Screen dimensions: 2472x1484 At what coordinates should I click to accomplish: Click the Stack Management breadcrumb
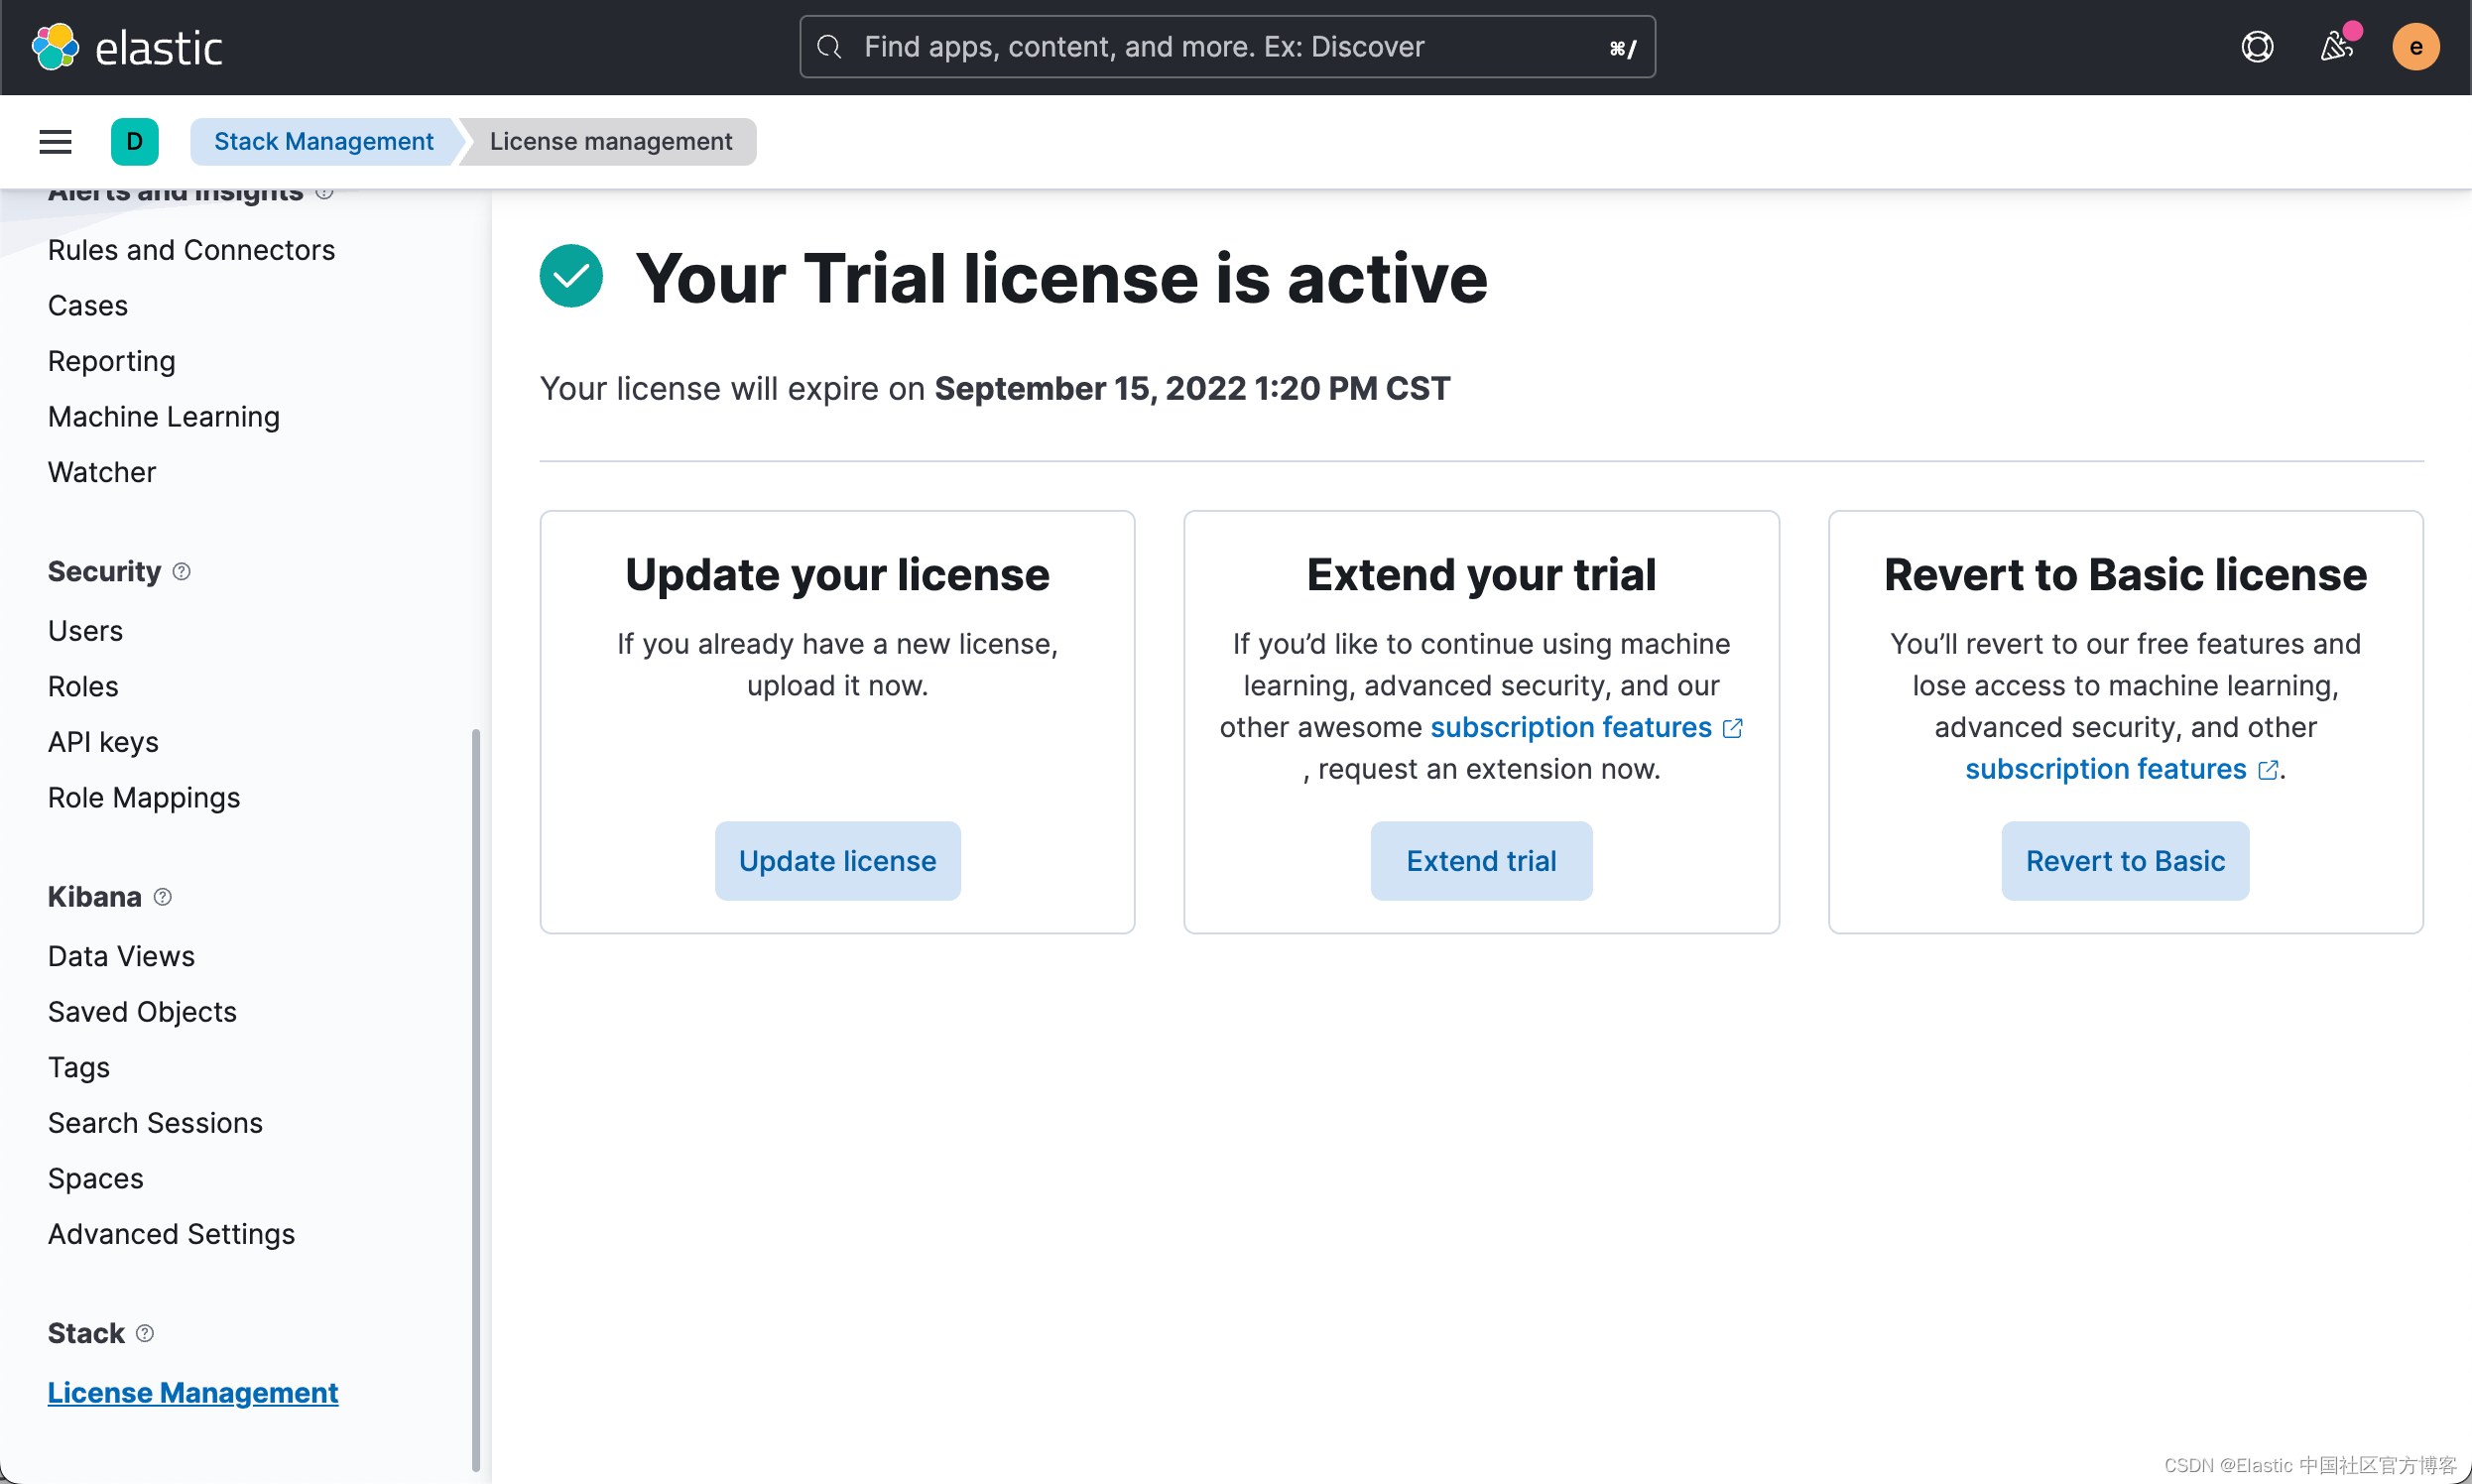pyautogui.click(x=323, y=141)
